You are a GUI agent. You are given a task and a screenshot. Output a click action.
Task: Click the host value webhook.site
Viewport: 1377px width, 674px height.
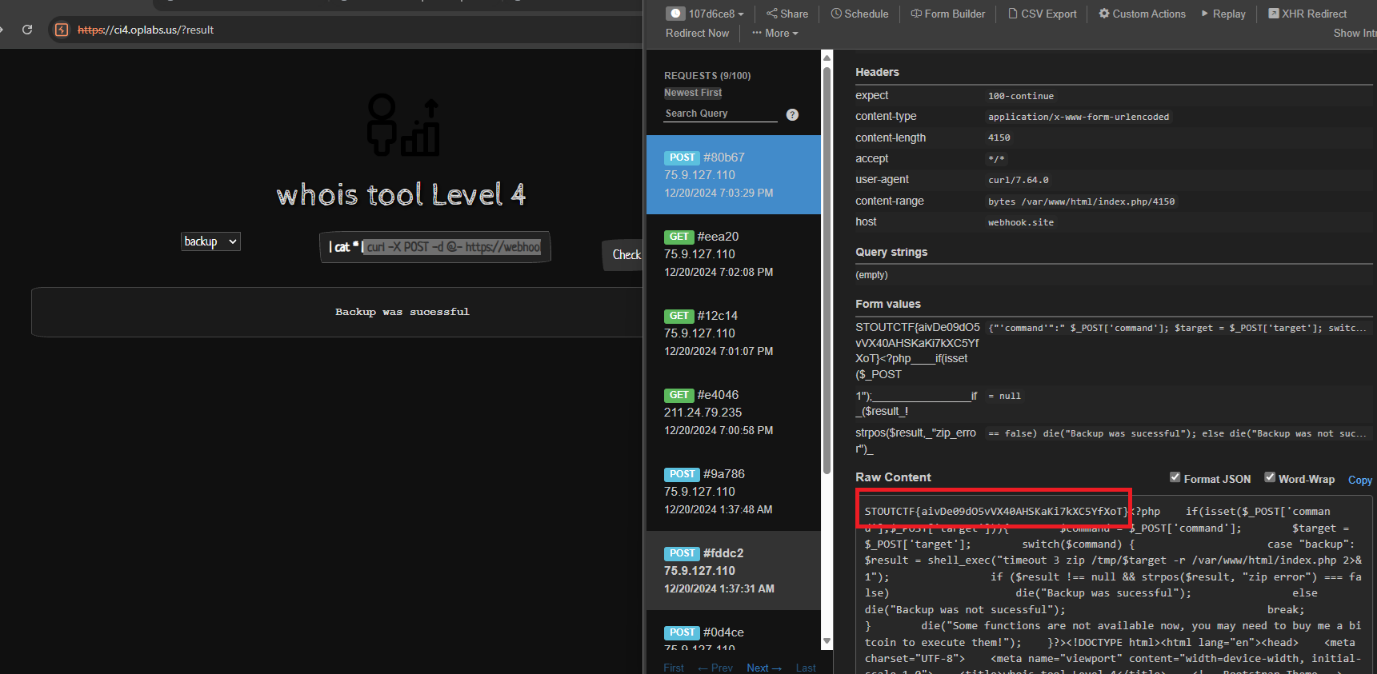[x=1021, y=223]
